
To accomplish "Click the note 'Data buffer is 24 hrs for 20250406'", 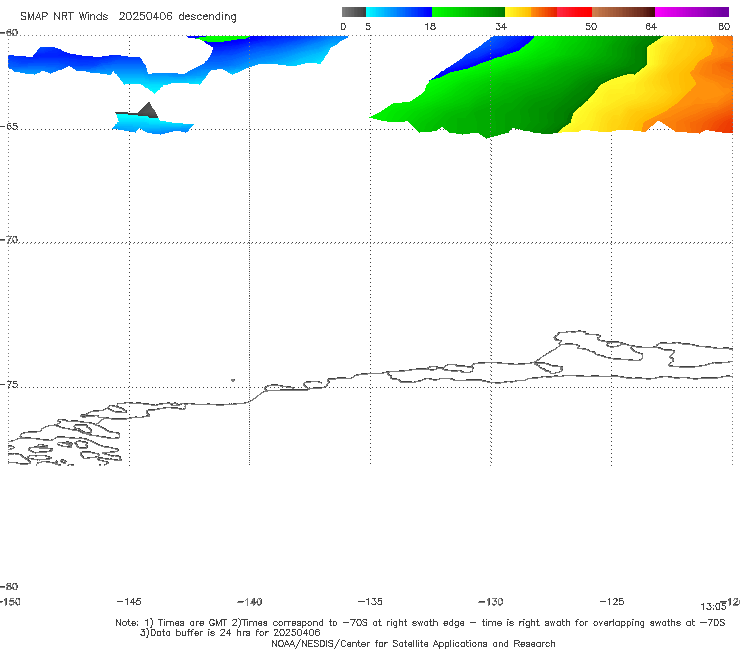I will pyautogui.click(x=230, y=633).
